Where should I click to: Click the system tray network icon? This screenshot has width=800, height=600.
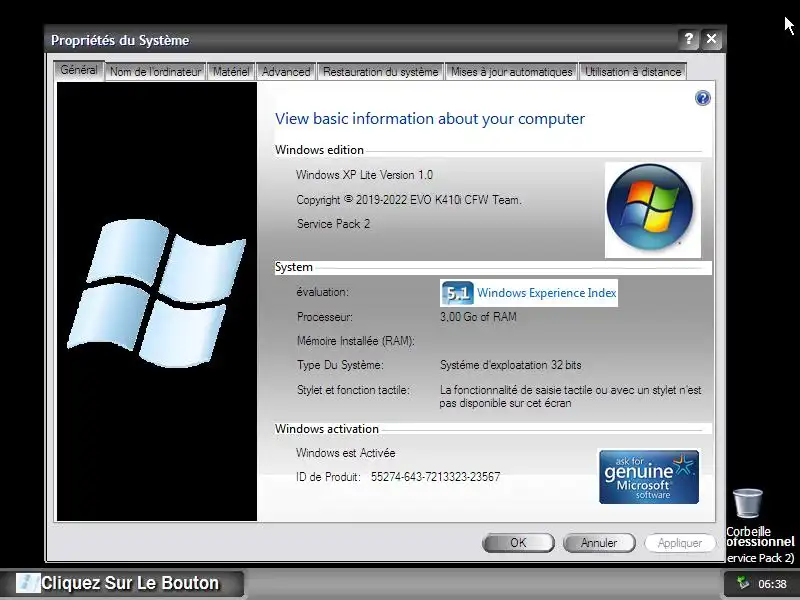point(743,583)
